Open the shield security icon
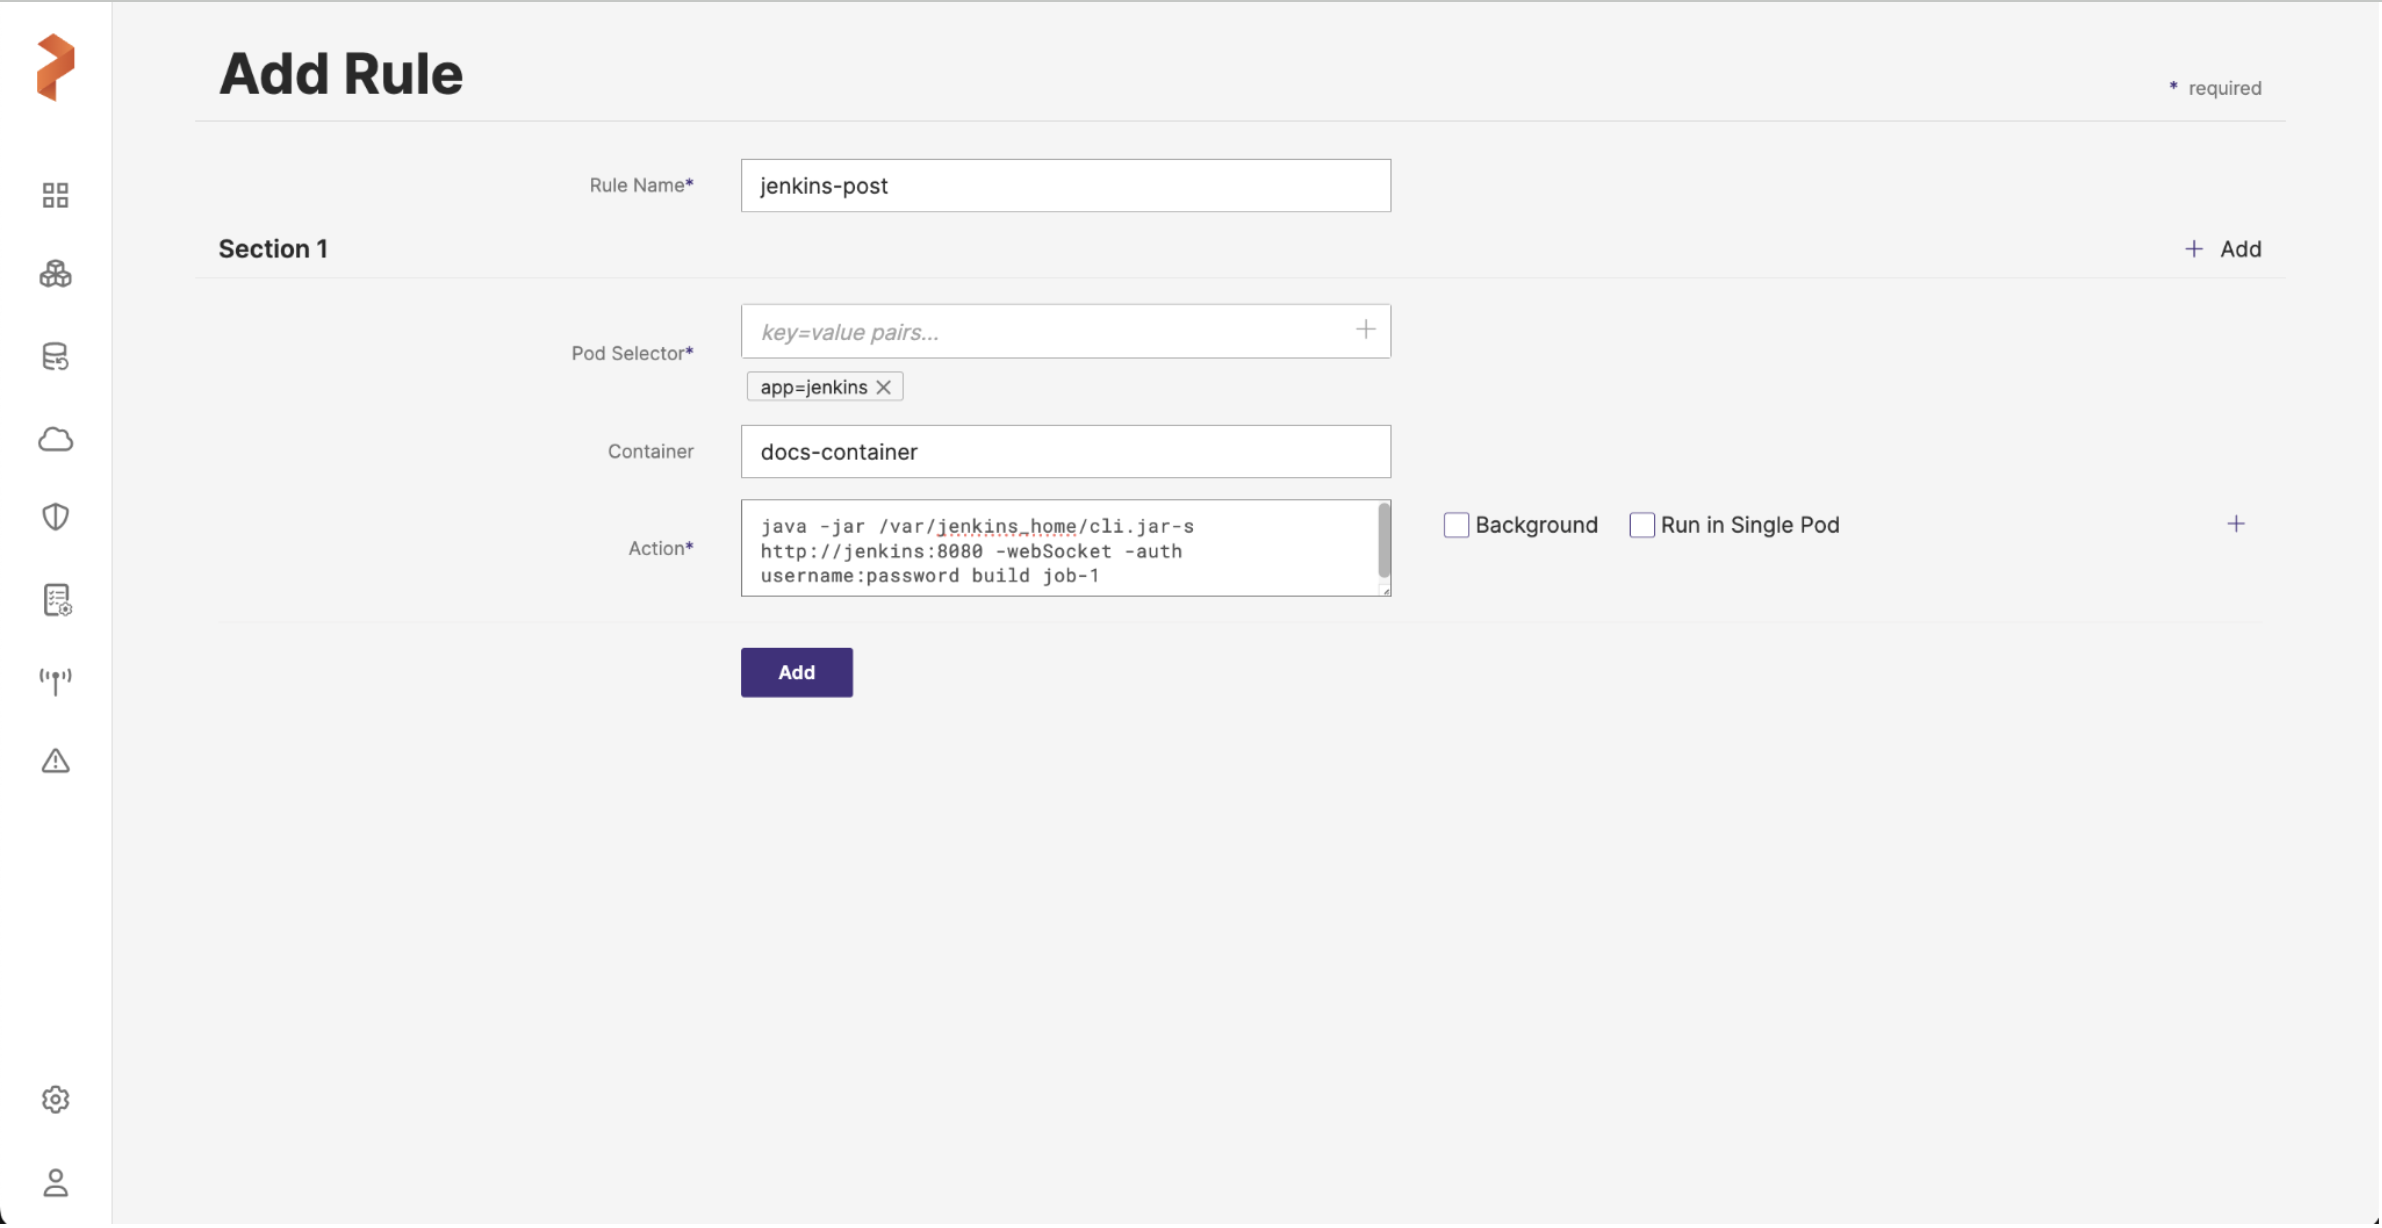 [55, 517]
